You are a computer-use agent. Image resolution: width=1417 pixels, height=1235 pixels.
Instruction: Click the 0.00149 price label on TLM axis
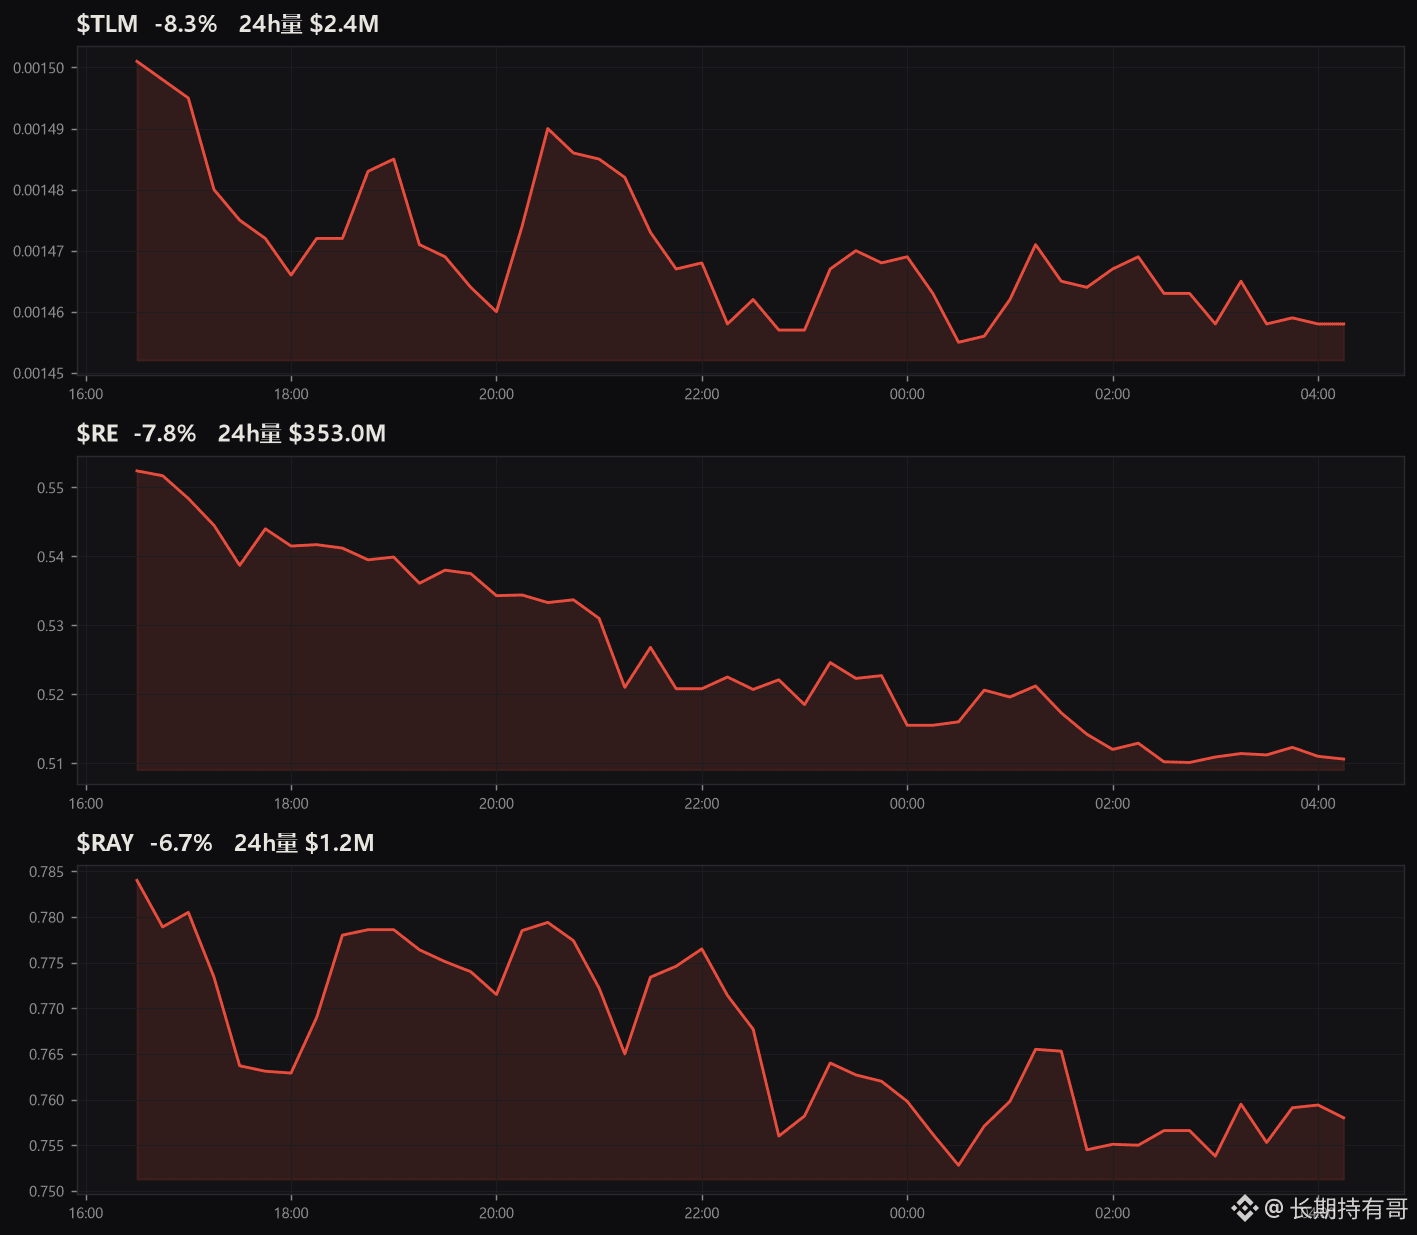38,129
